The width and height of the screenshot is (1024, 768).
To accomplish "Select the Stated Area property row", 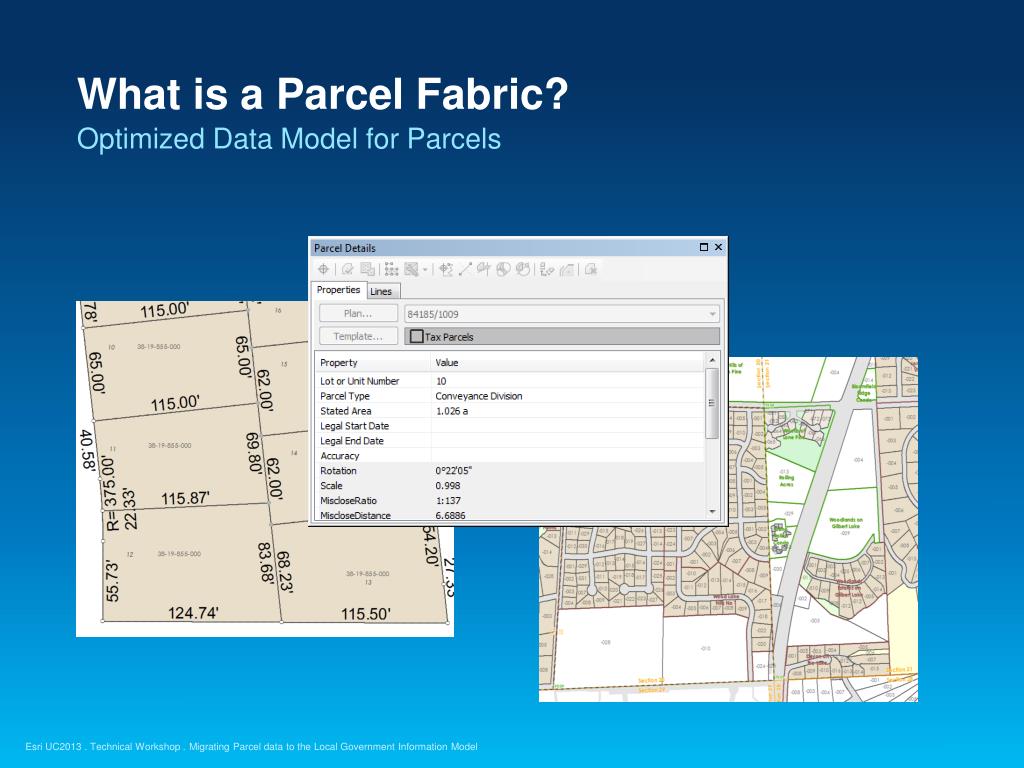I will [510, 411].
